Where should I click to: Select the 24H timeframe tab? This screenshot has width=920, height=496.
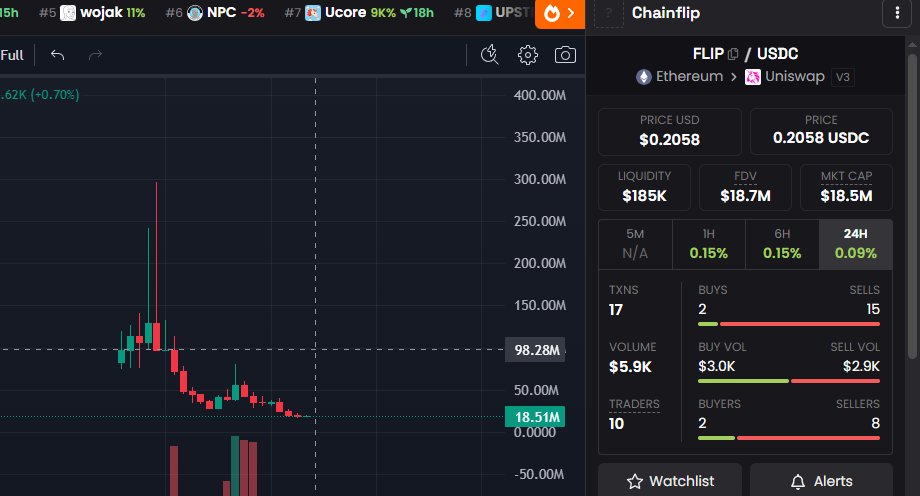(855, 244)
